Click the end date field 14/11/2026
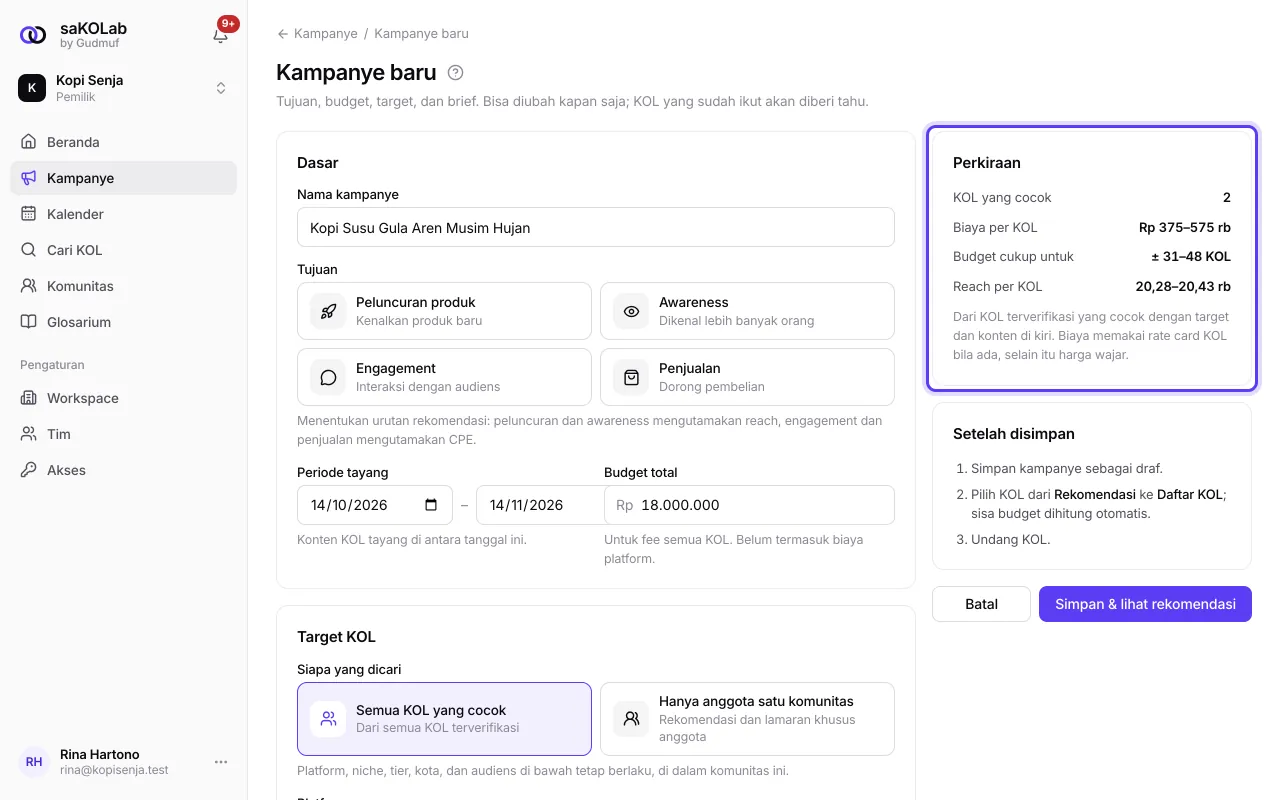The image size is (1280, 800). coord(540,505)
